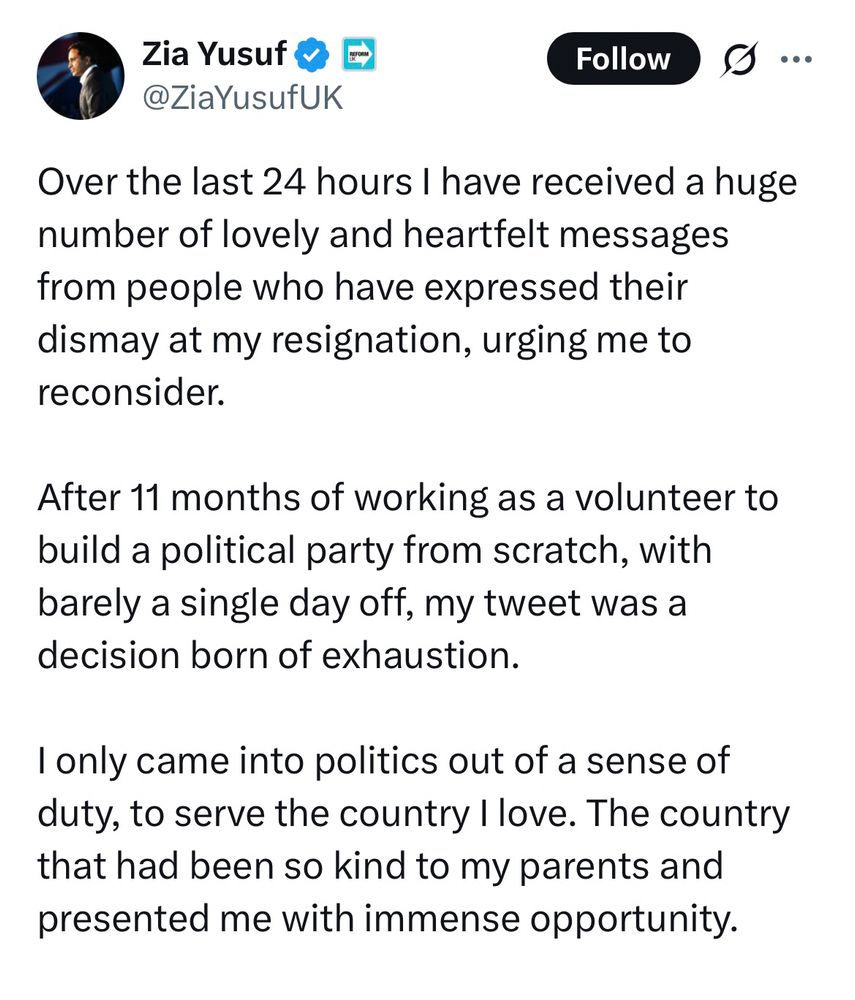The height and width of the screenshot is (1000, 855).
Task: Follow Zia Yusuf's account
Action: click(623, 59)
